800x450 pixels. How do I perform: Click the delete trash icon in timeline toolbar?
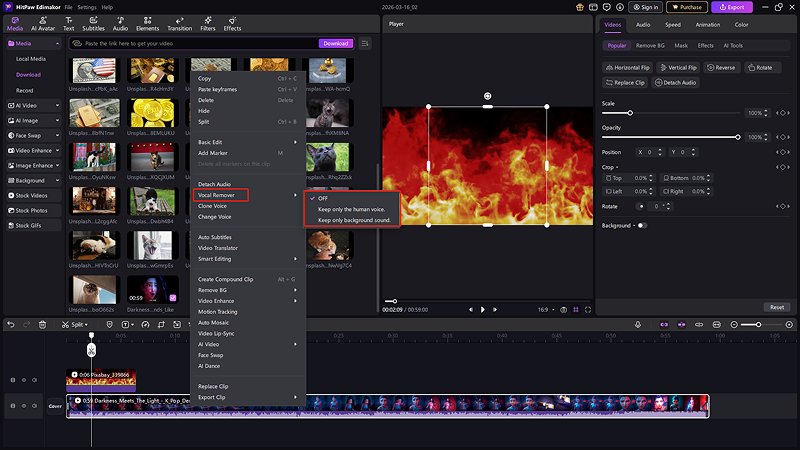(42, 324)
